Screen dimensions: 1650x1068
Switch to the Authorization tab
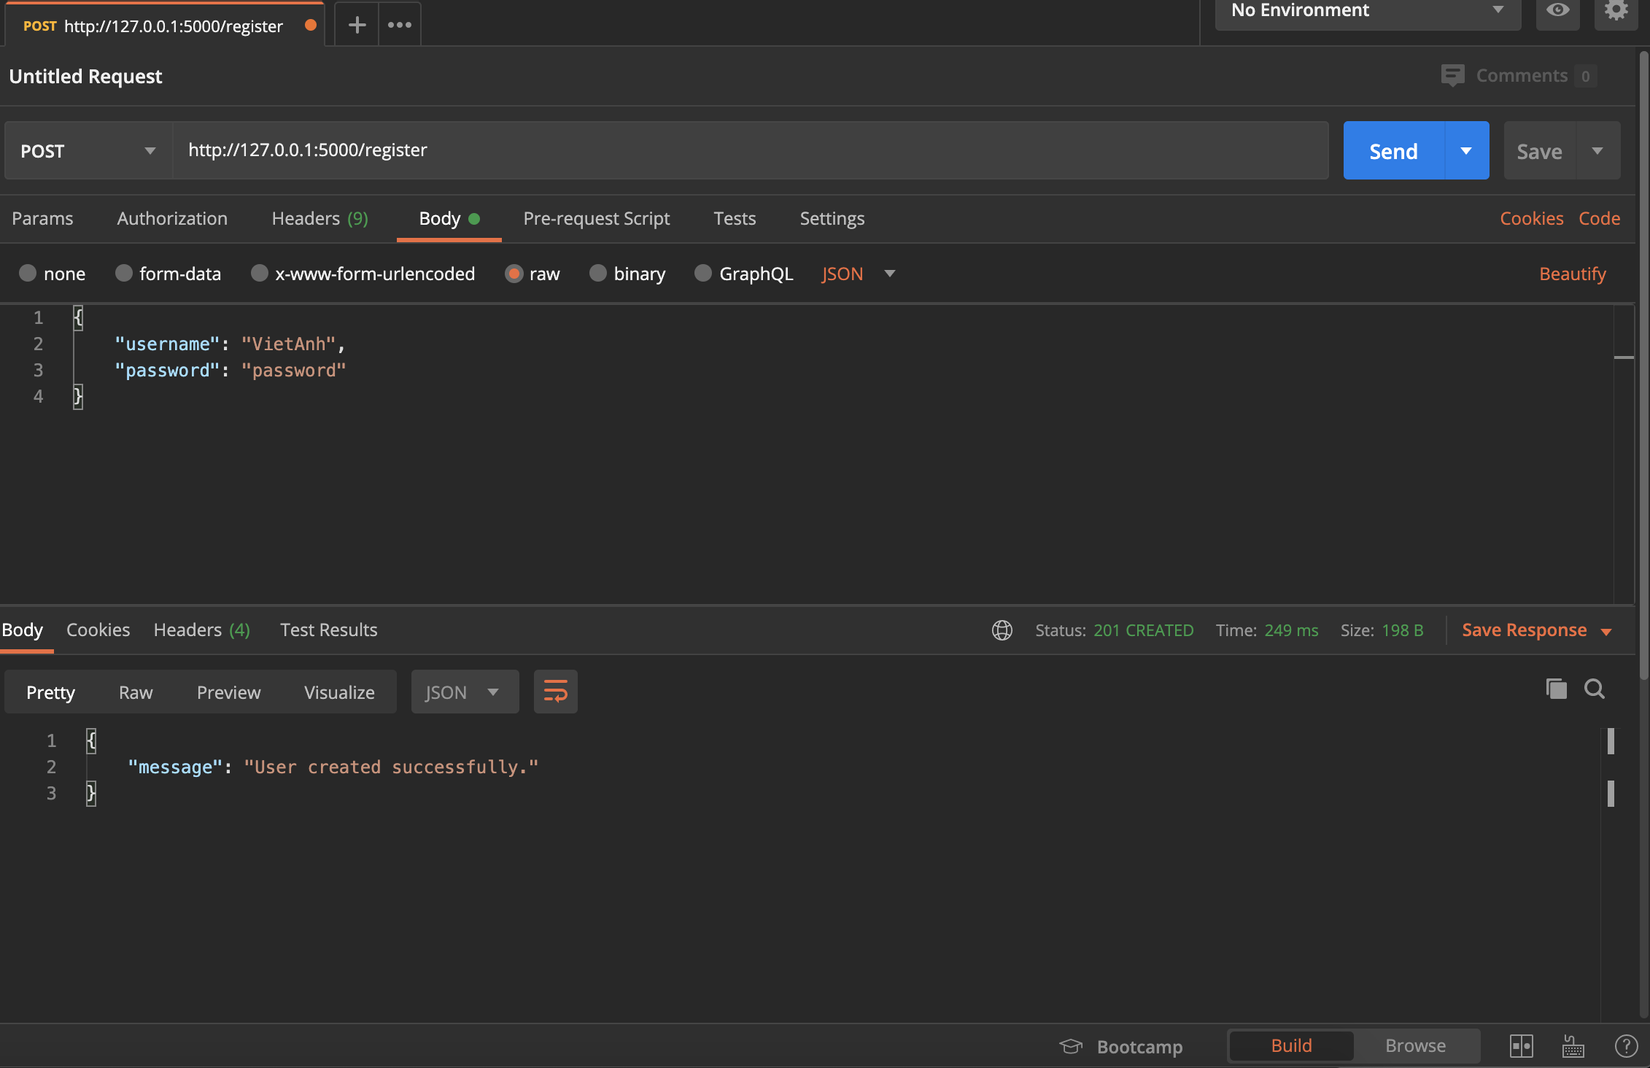(172, 218)
